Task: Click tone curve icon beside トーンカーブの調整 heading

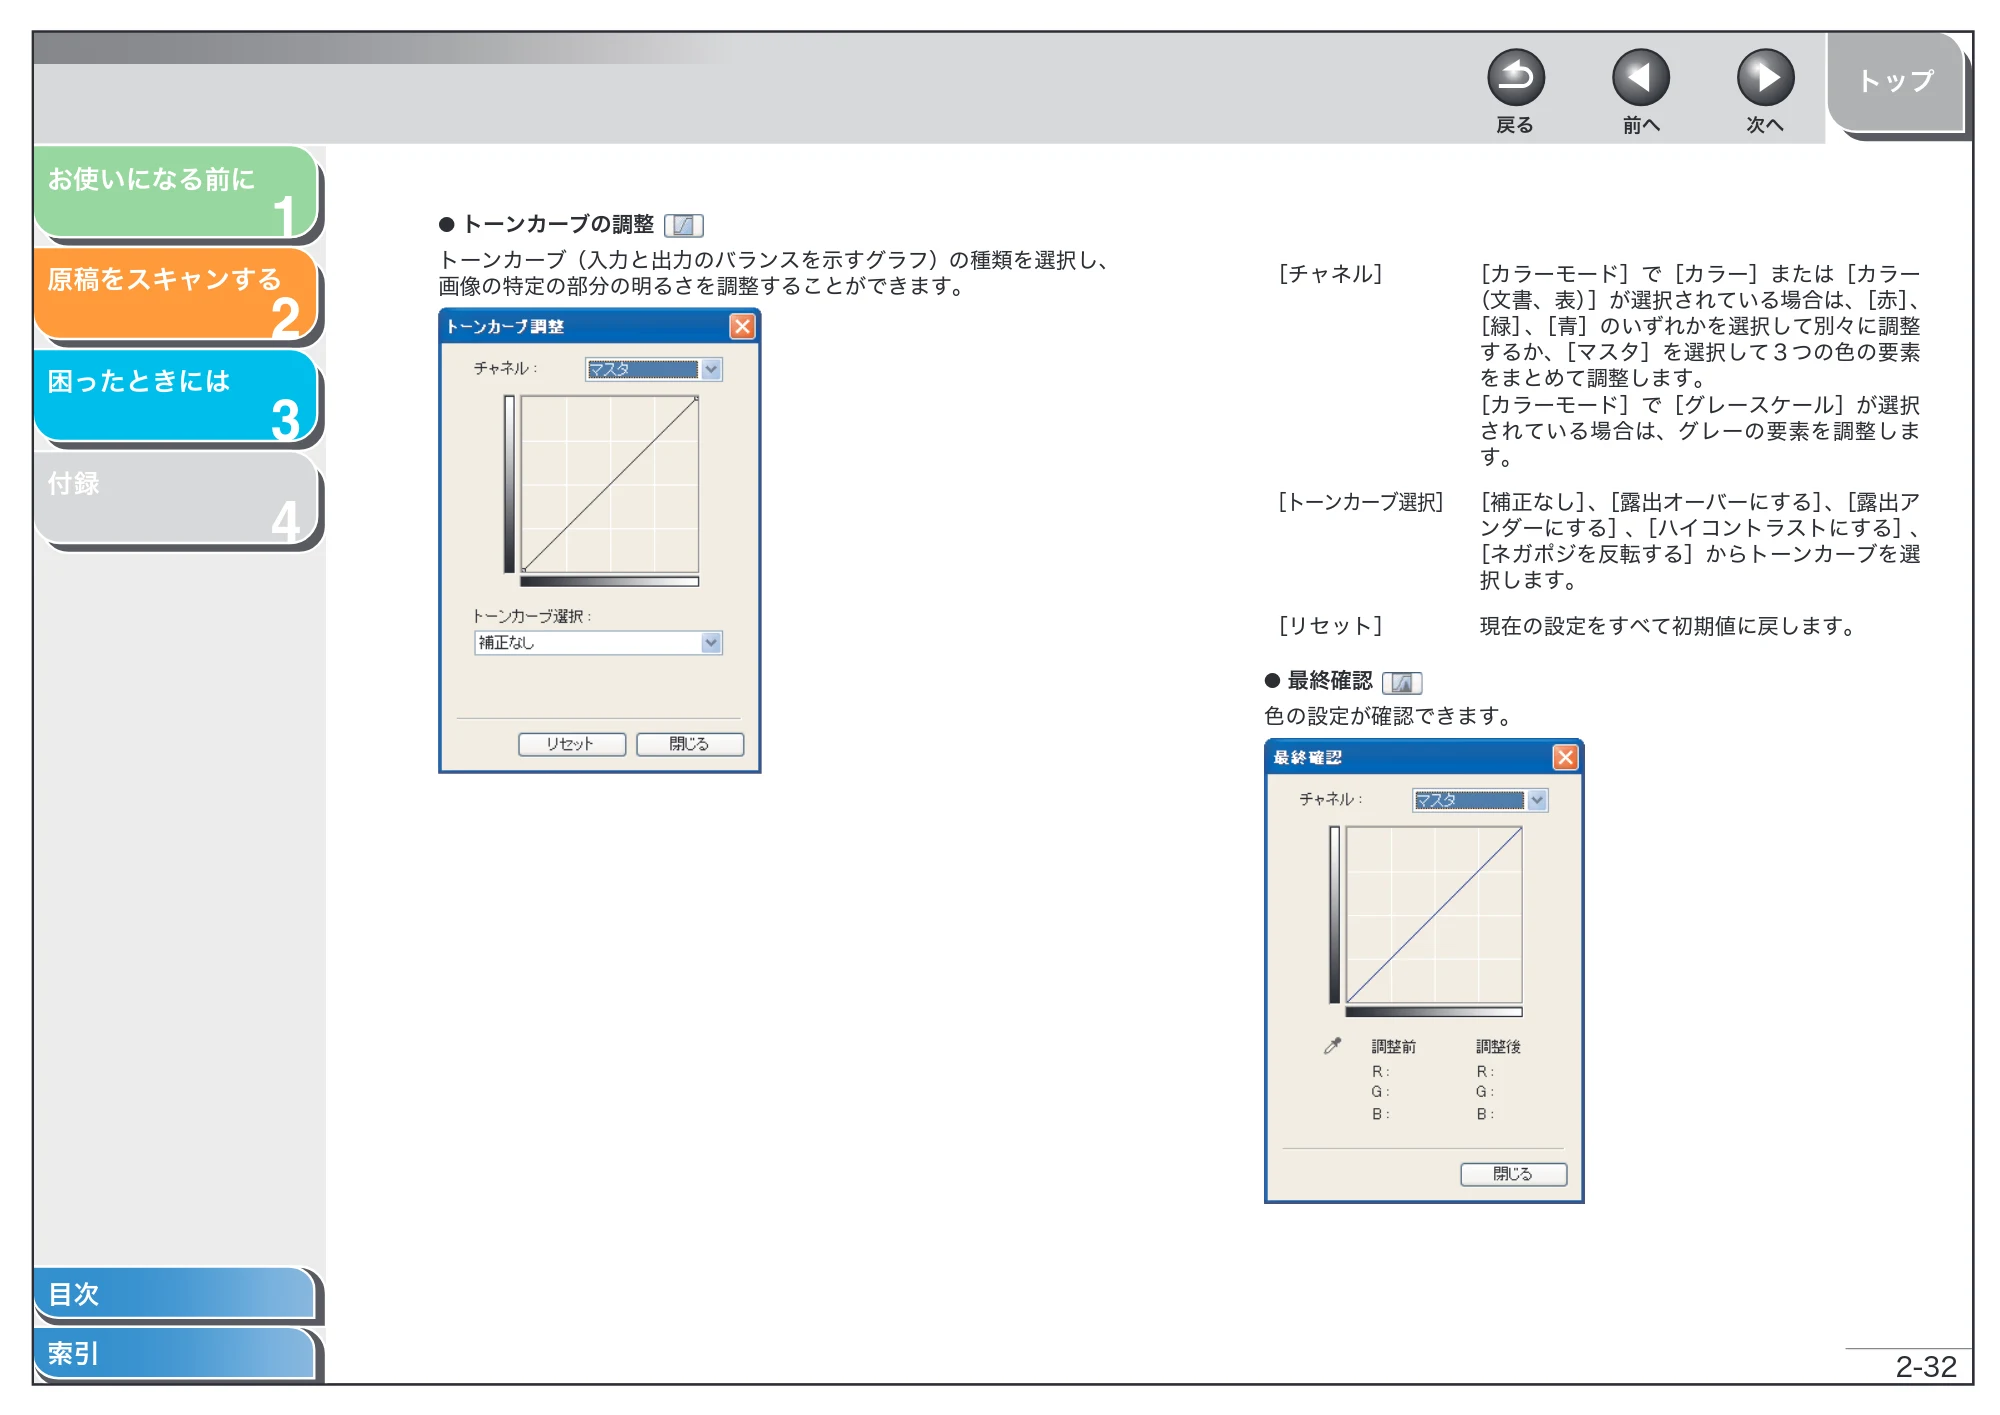Action: 684,225
